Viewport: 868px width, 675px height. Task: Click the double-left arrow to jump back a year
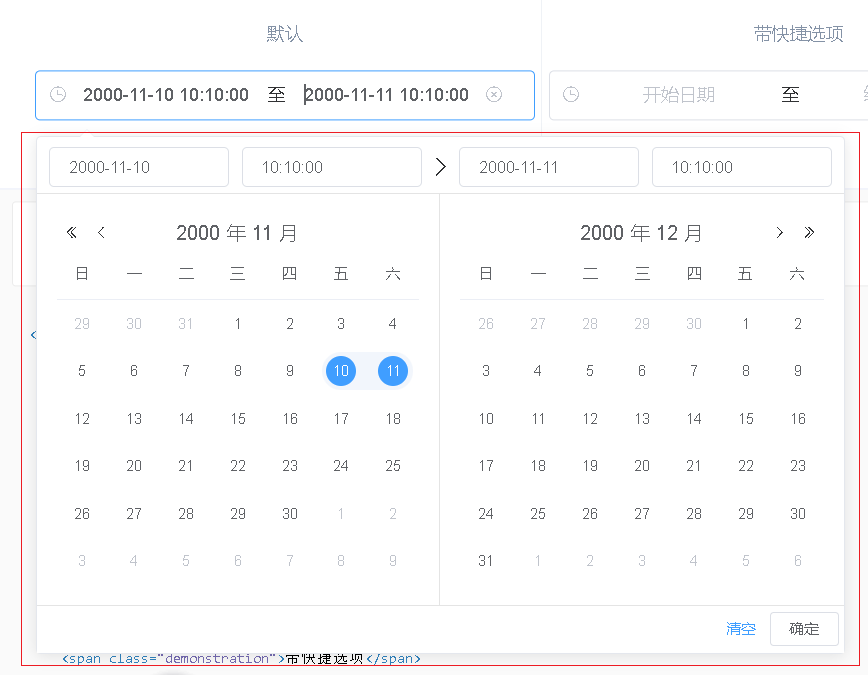(71, 232)
